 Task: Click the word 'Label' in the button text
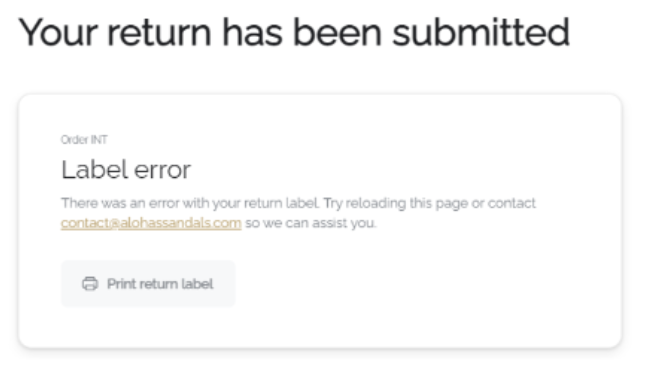[197, 284]
